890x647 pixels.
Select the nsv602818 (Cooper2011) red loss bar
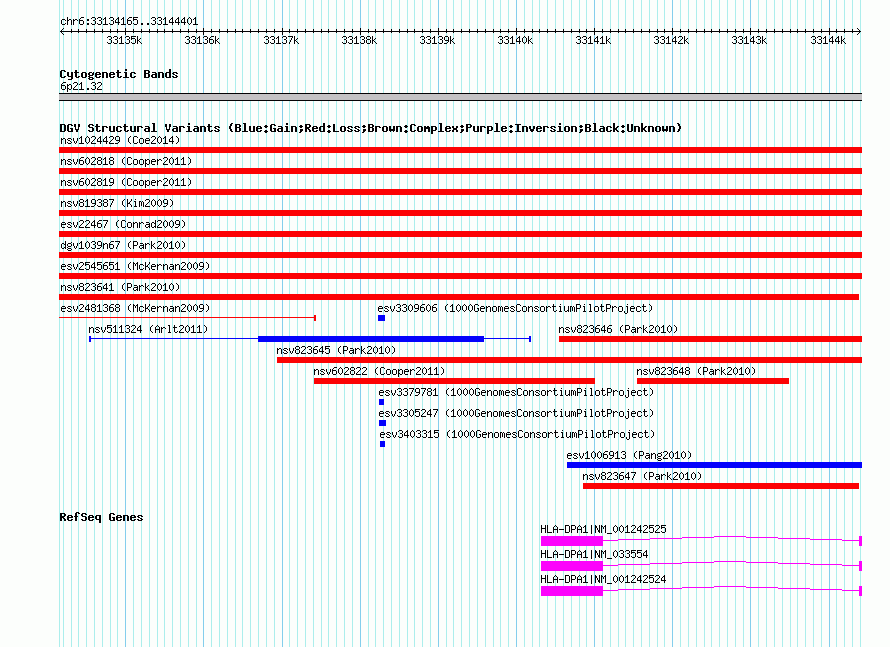click(460, 171)
